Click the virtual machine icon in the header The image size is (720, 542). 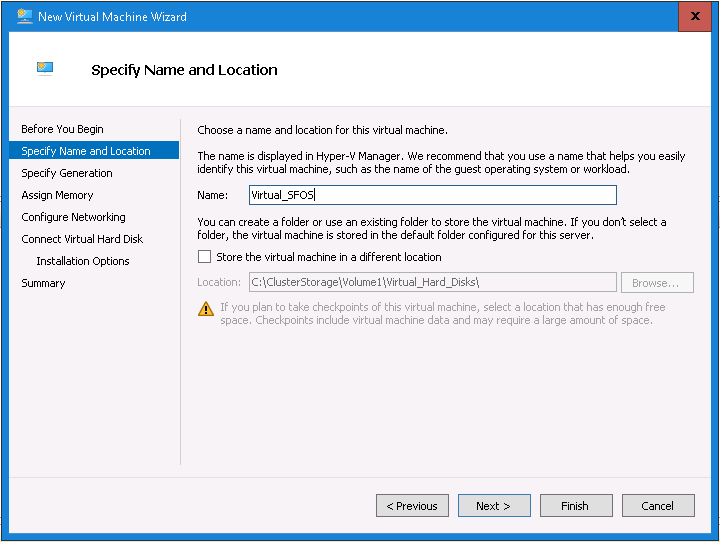click(x=45, y=69)
